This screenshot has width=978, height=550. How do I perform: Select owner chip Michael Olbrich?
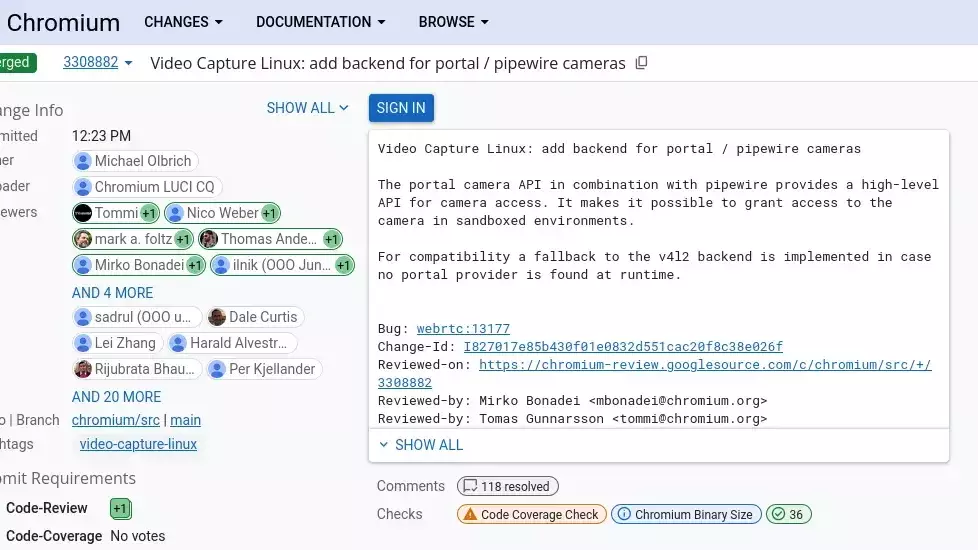pyautogui.click(x=135, y=161)
